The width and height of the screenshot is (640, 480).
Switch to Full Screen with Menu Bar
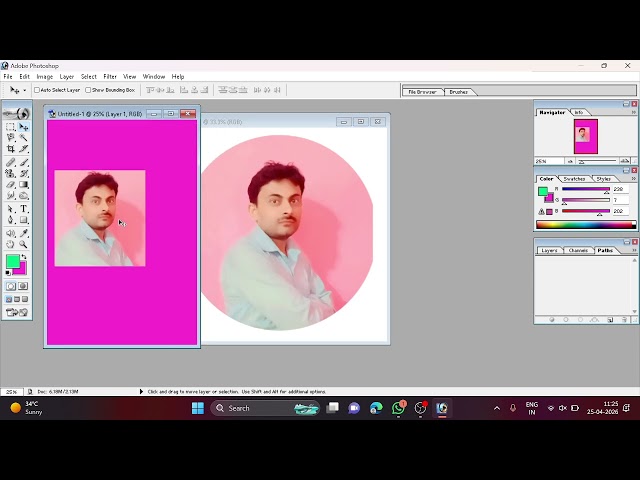pos(17,300)
